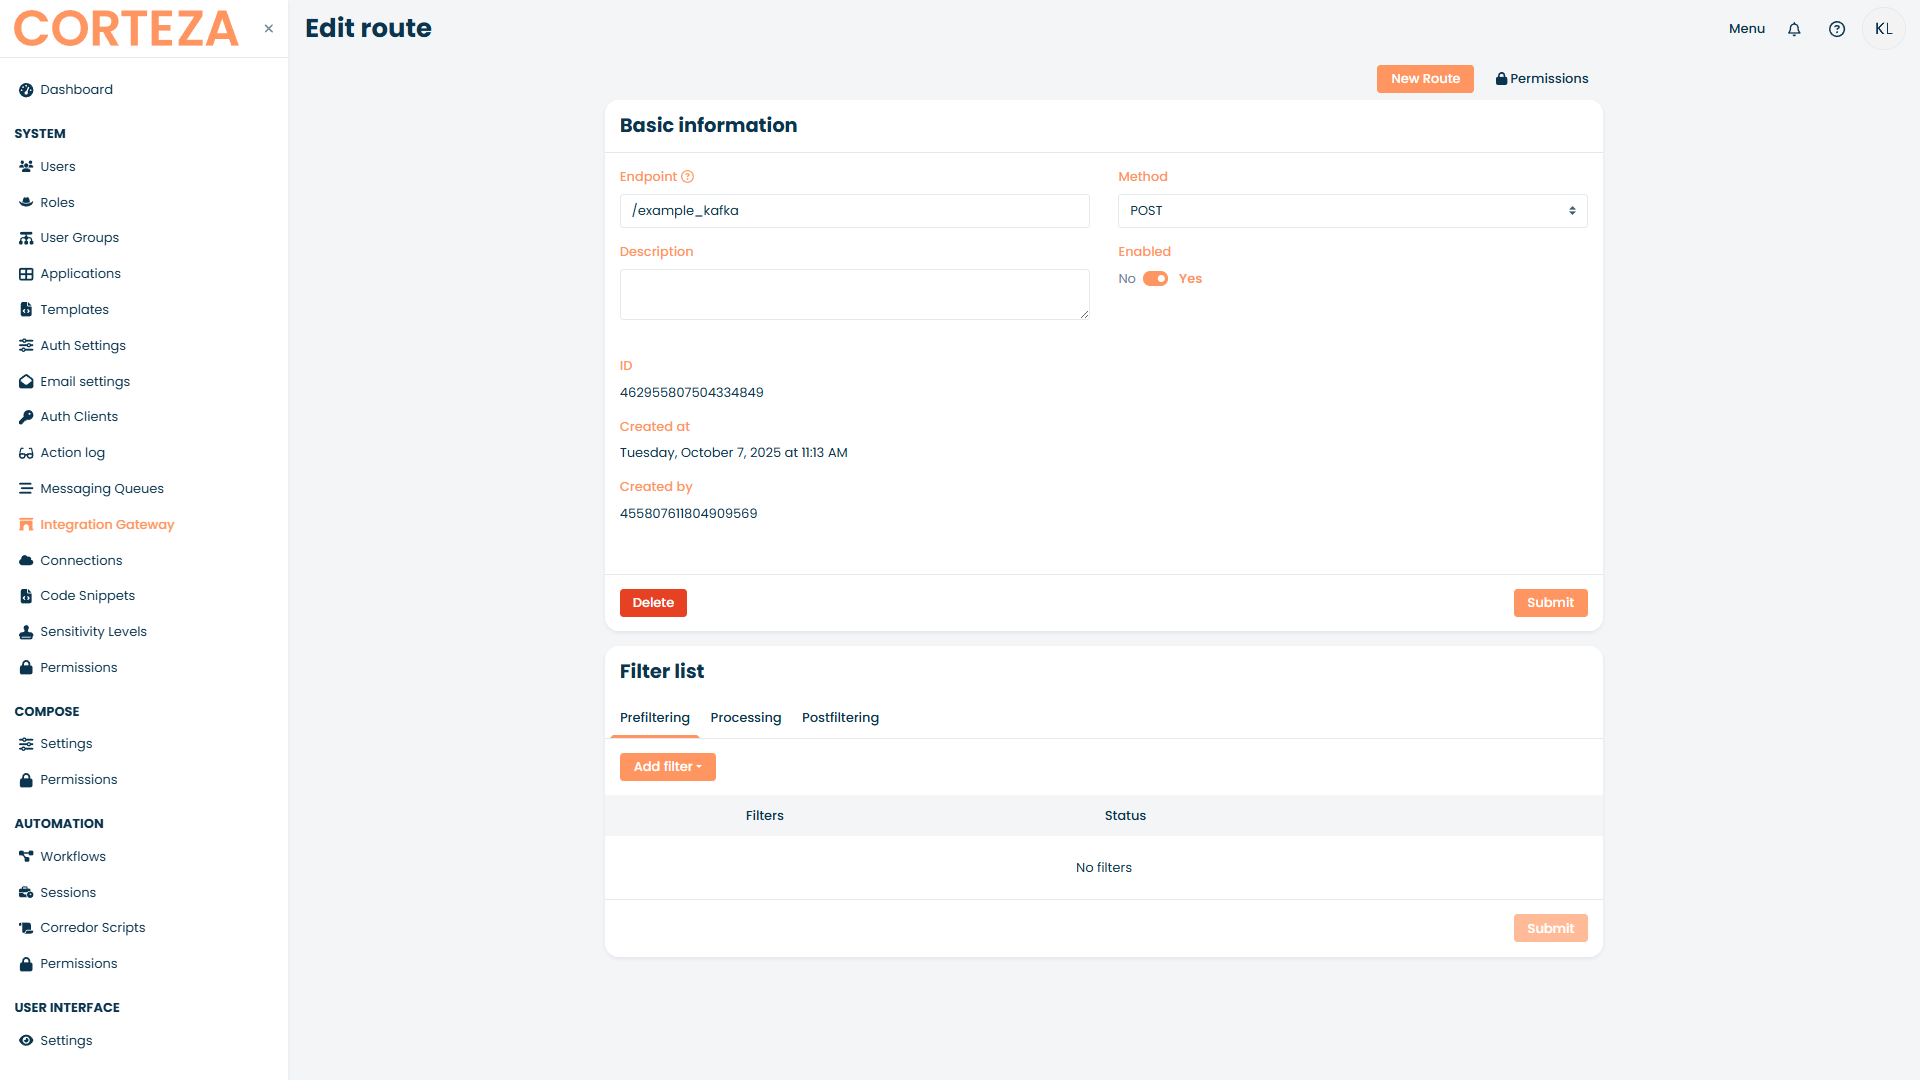Click the Users icon
The height and width of the screenshot is (1080, 1920).
coord(26,167)
